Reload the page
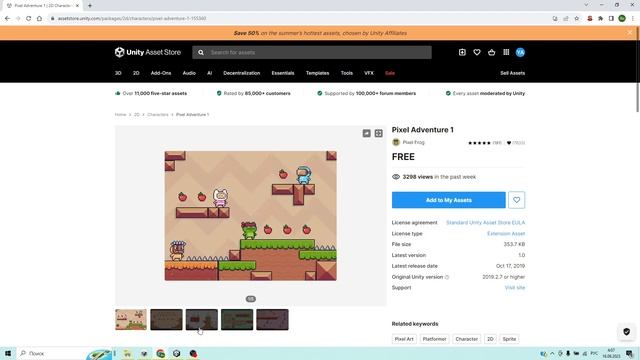640x360 pixels. (28, 18)
